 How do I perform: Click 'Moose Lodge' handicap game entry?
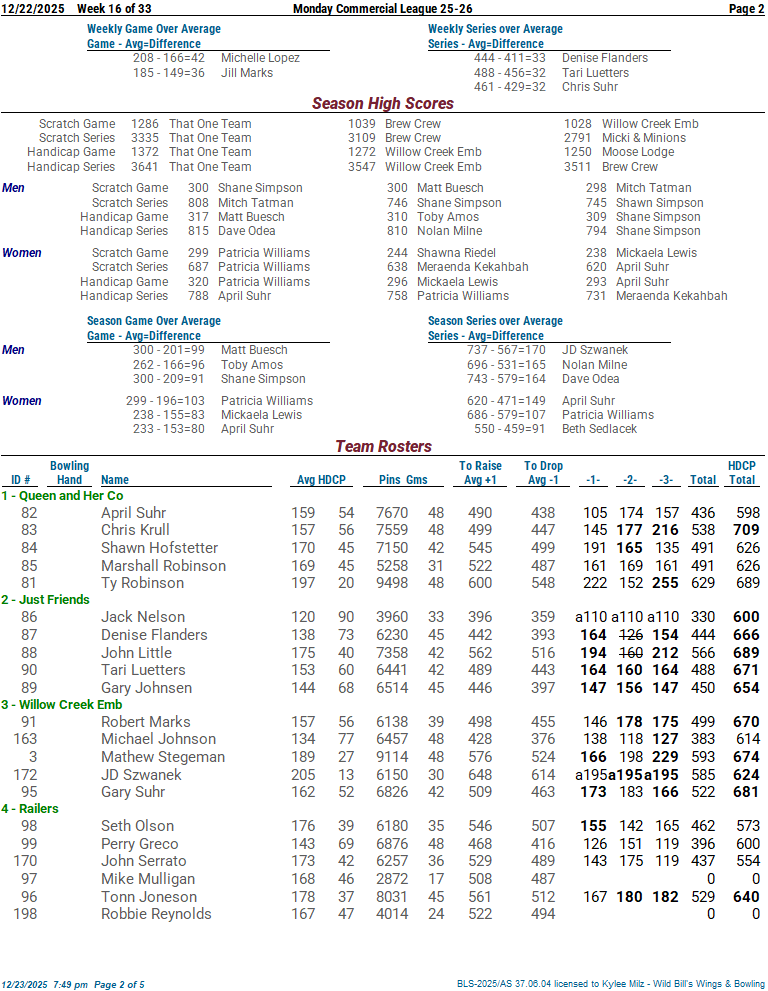(638, 152)
